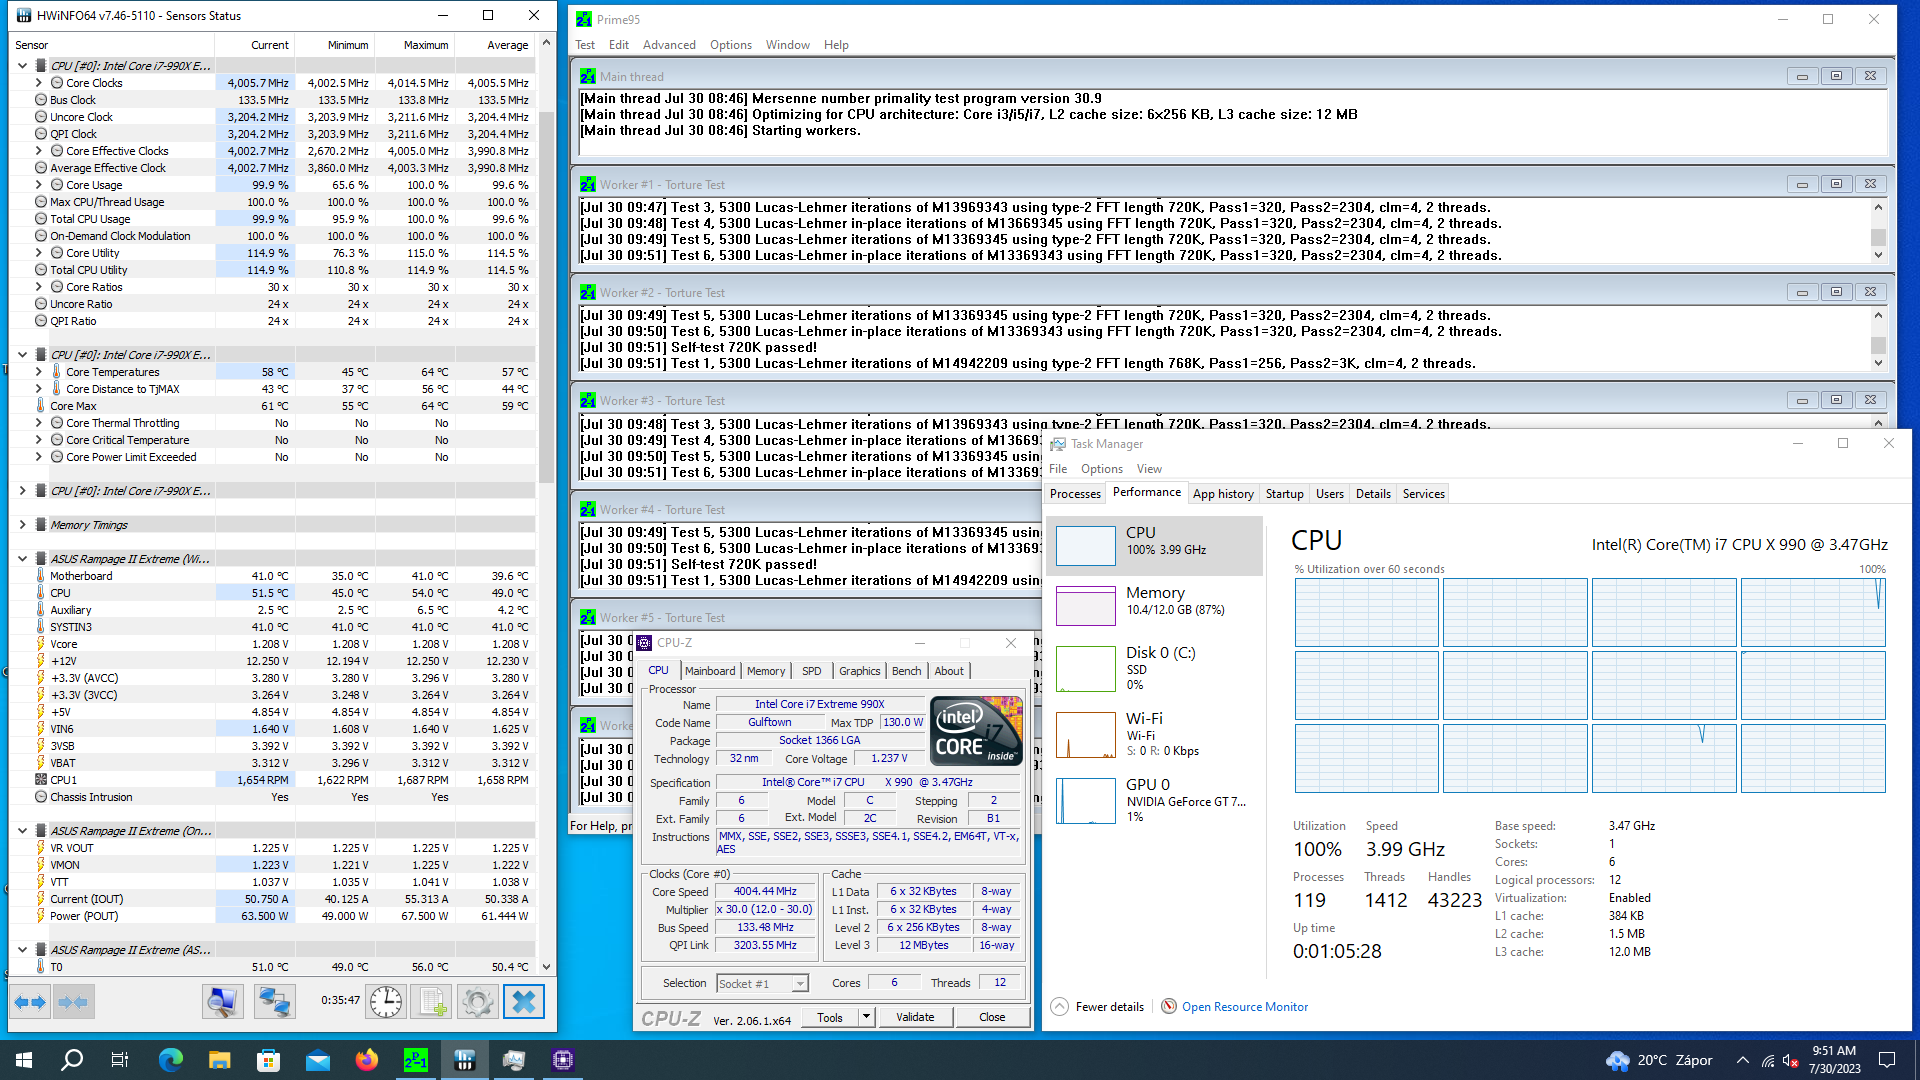Open HWiNFO settings gear icon

tap(477, 1001)
